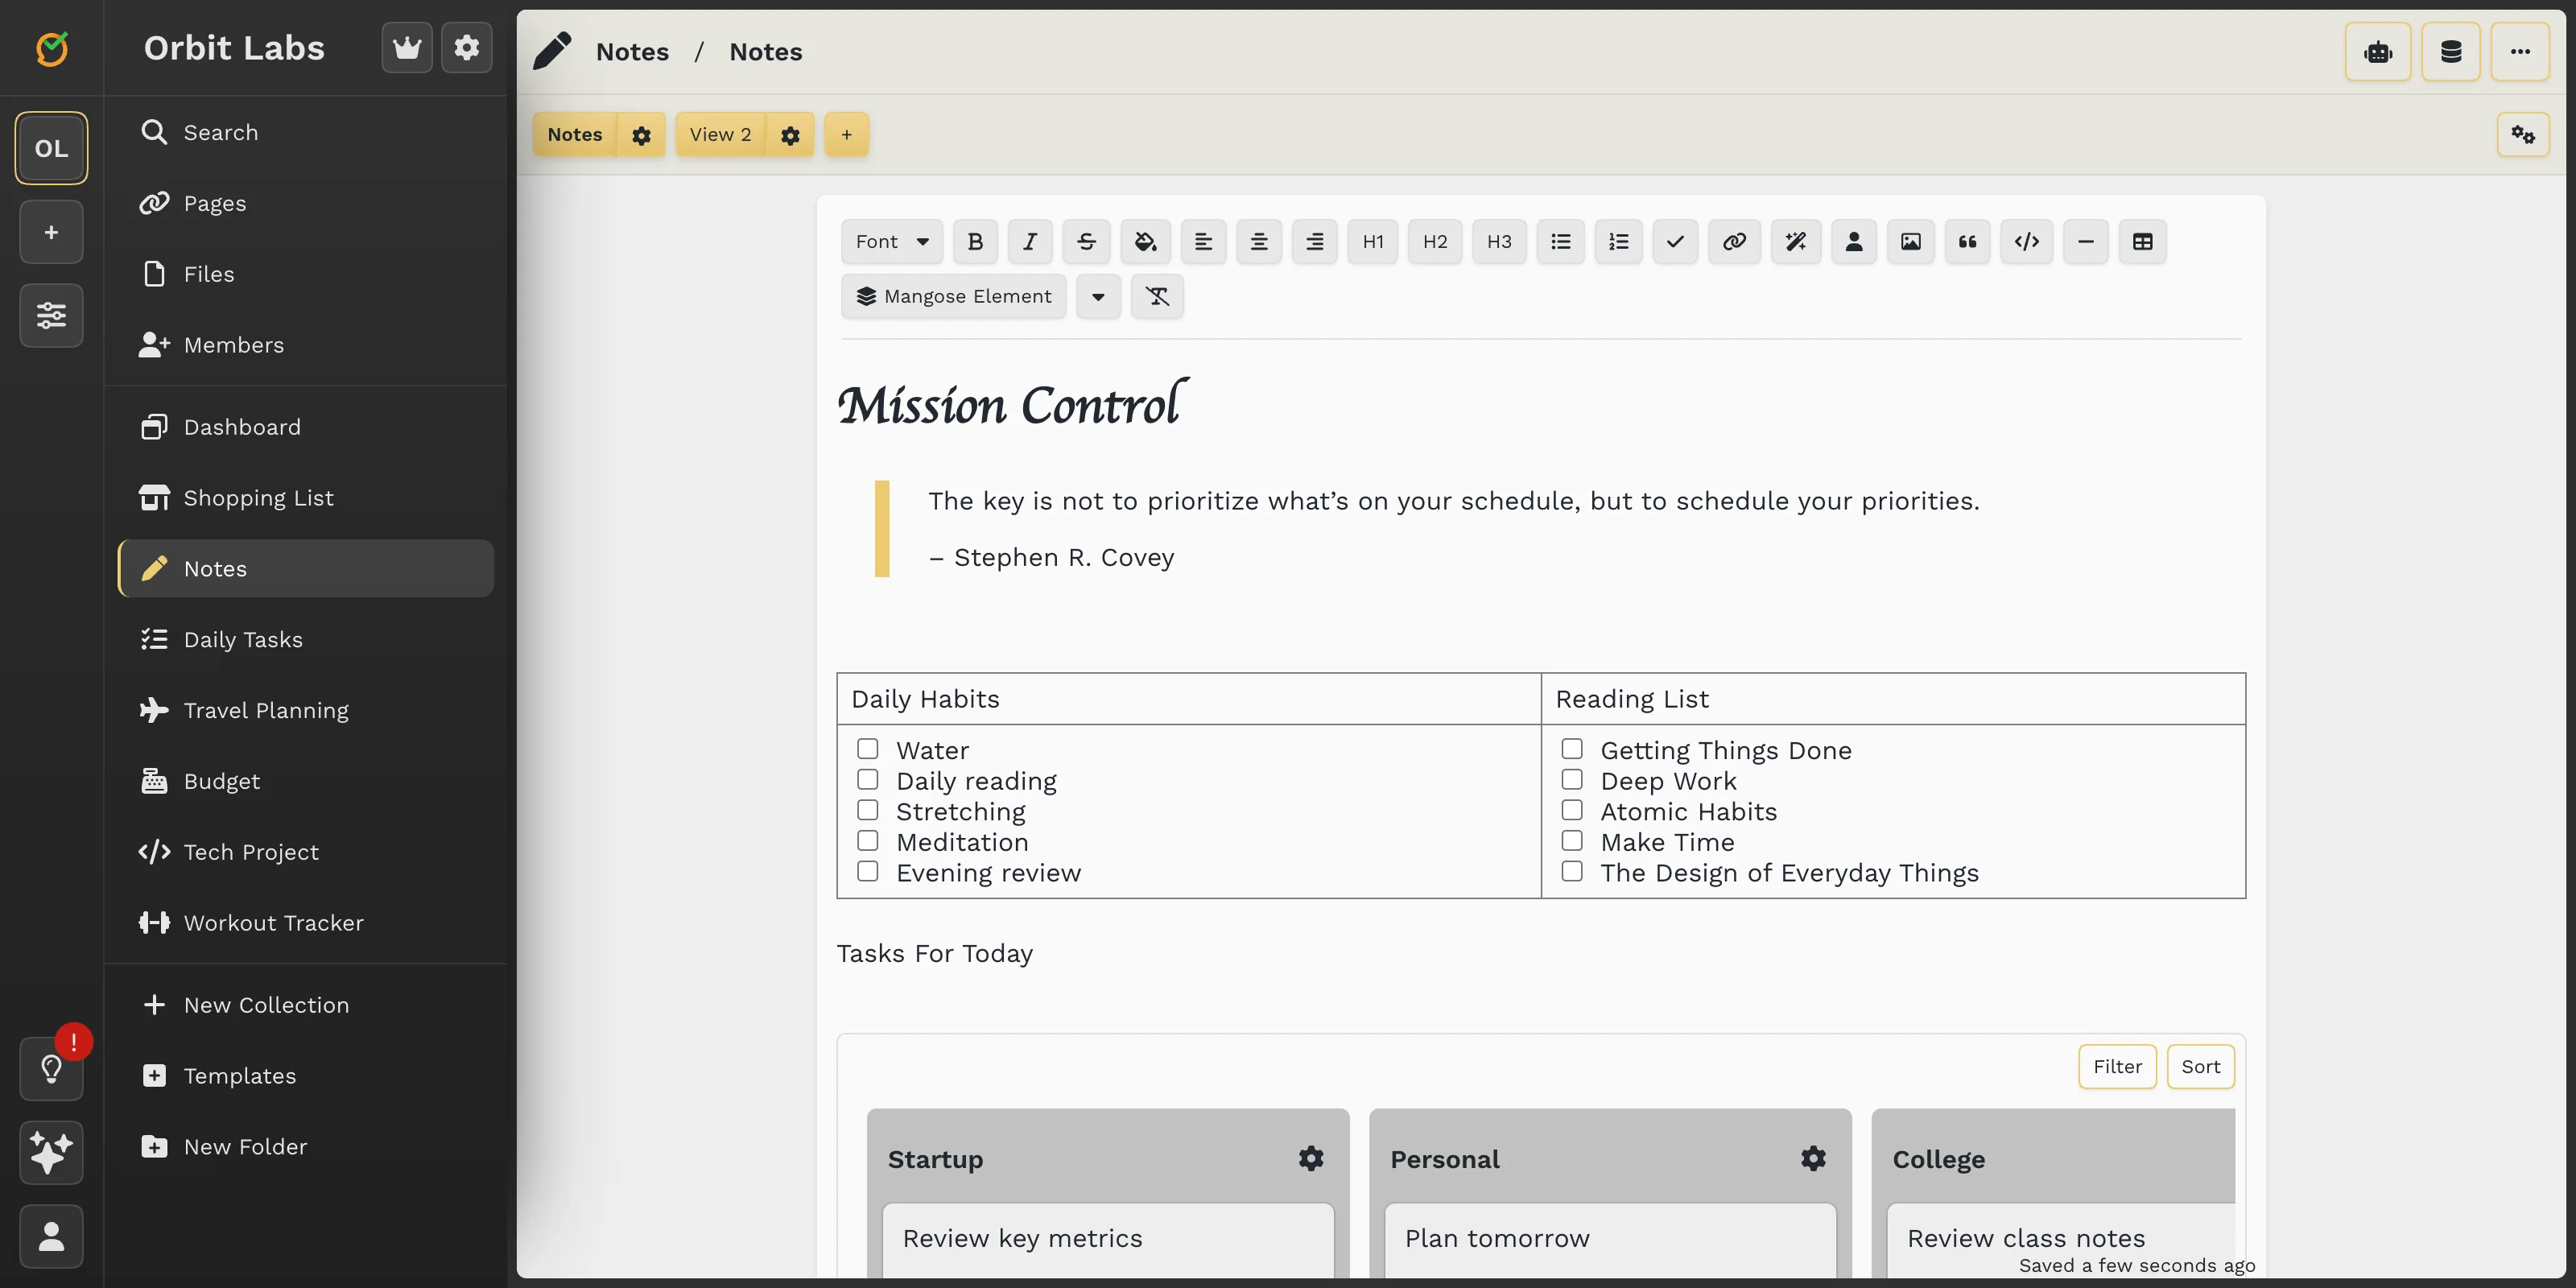Open View 2 settings gear
Image resolution: width=2576 pixels, height=1288 pixels.
tap(790, 135)
